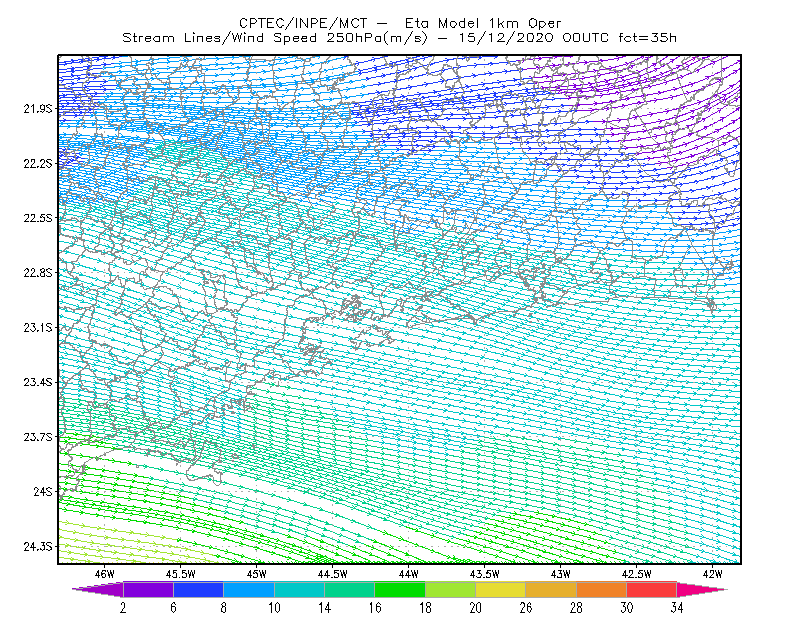The image size is (800, 618).
Task: Click the 21.9S latitude axis label
Action: 38,109
